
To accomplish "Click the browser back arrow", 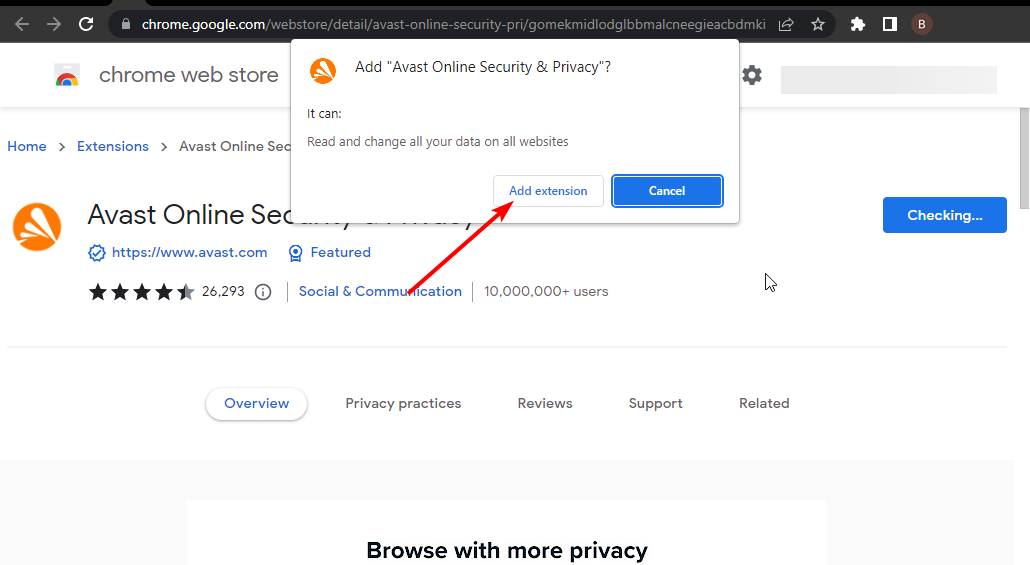I will (22, 24).
